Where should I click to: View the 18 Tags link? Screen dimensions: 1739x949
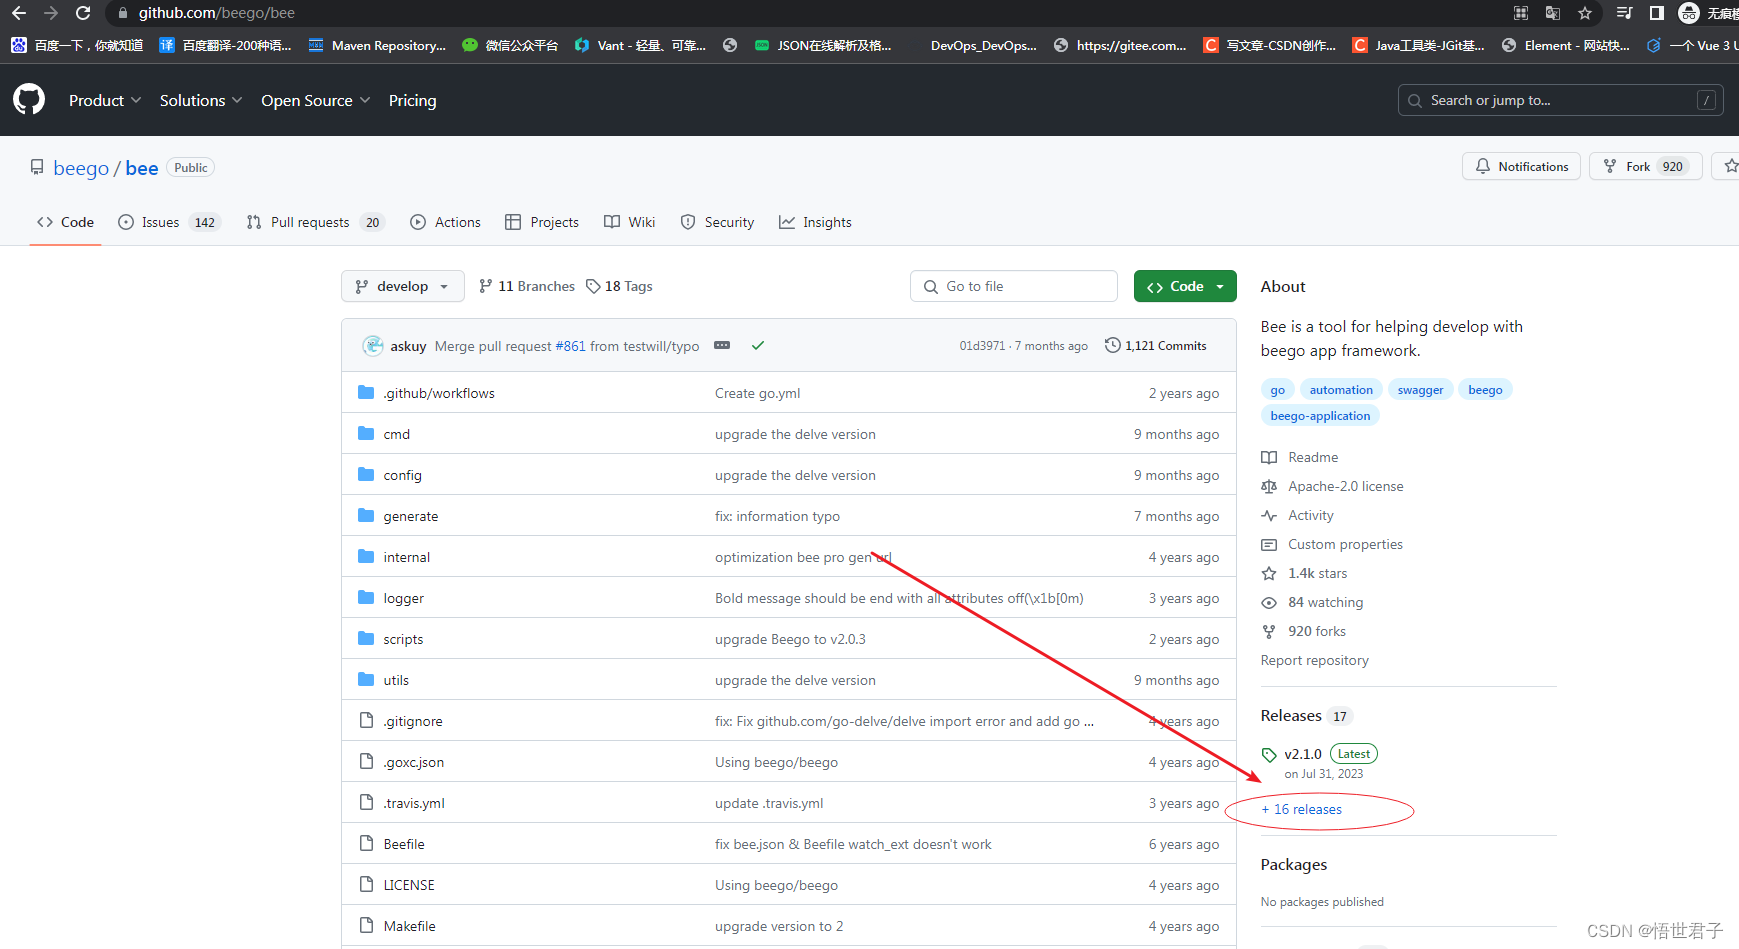point(619,286)
